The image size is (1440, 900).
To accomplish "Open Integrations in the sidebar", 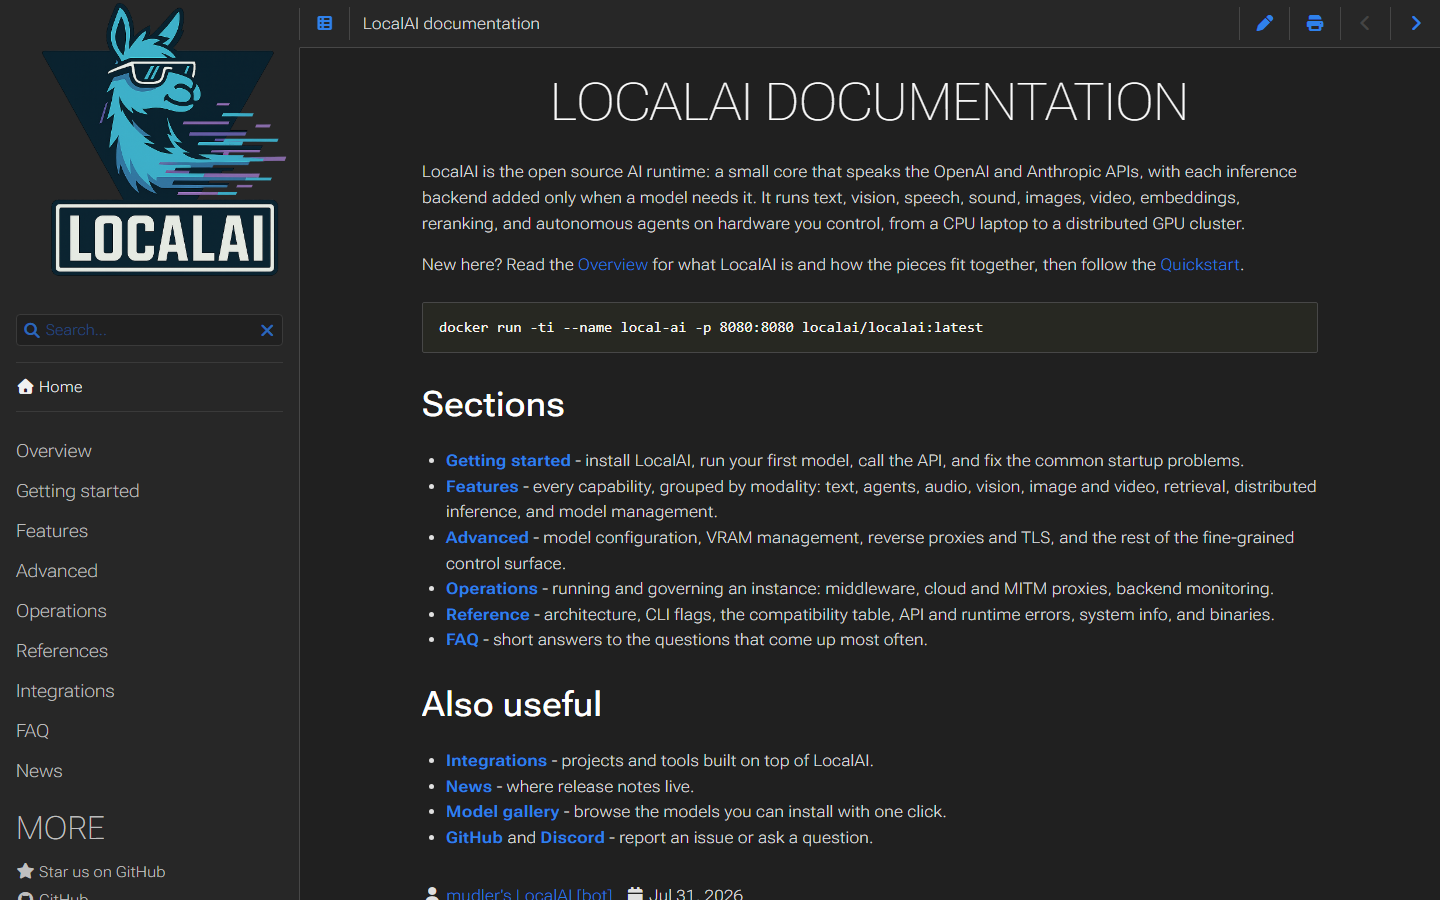I will click(65, 691).
